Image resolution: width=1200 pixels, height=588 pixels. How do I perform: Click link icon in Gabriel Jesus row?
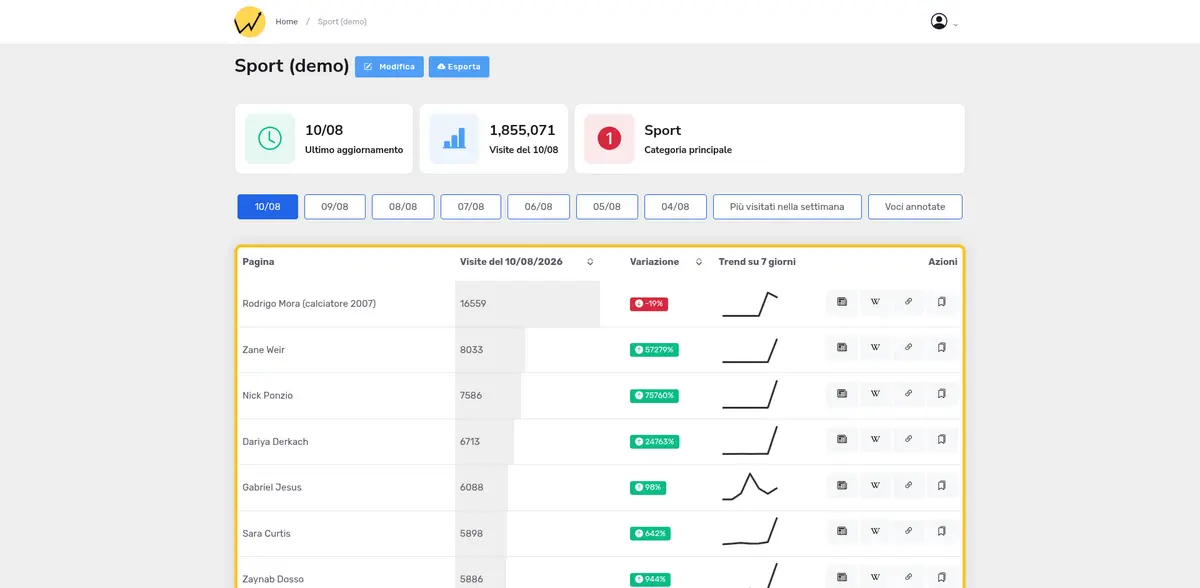(x=908, y=486)
